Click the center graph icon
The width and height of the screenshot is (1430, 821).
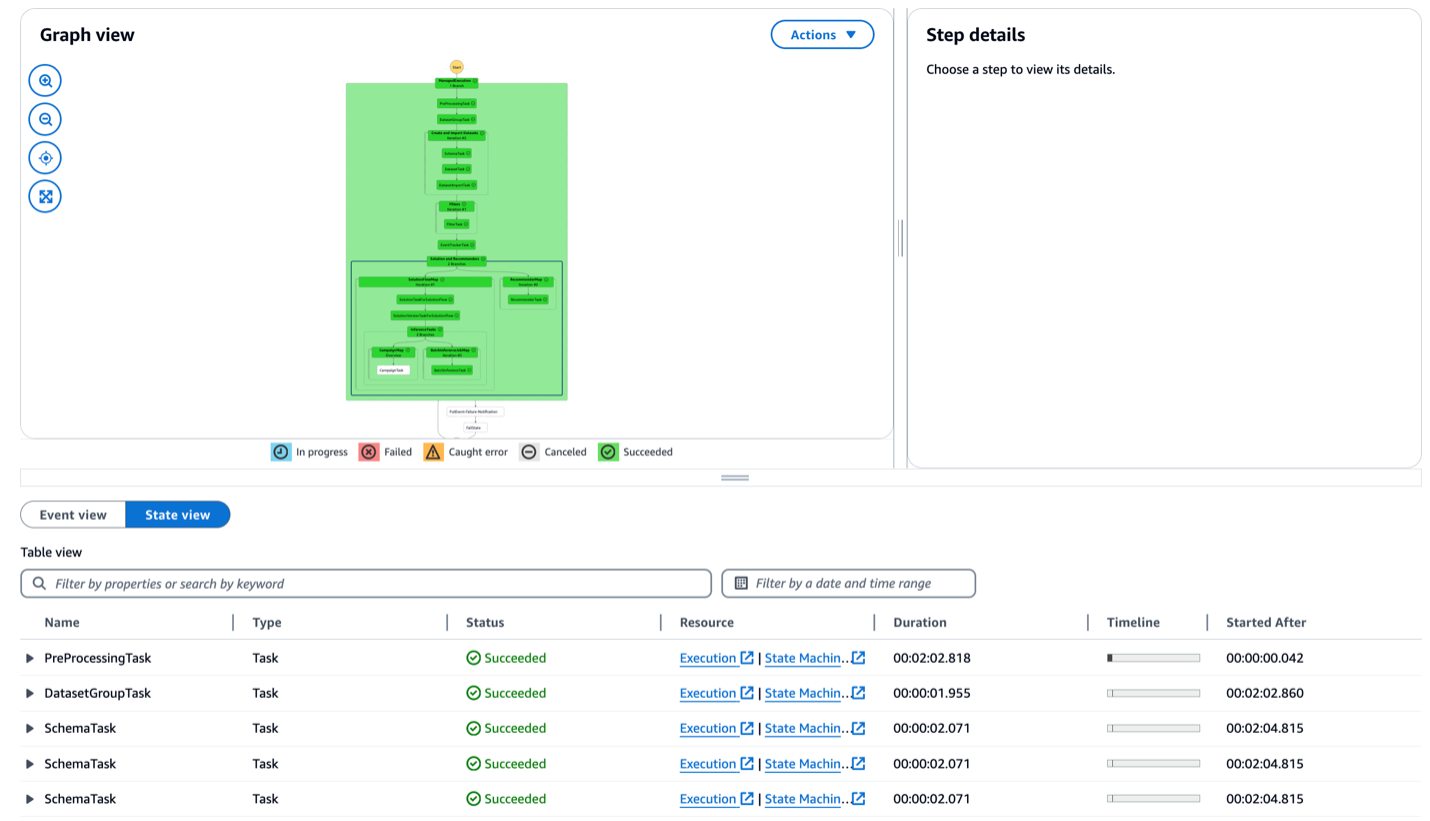coord(44,157)
